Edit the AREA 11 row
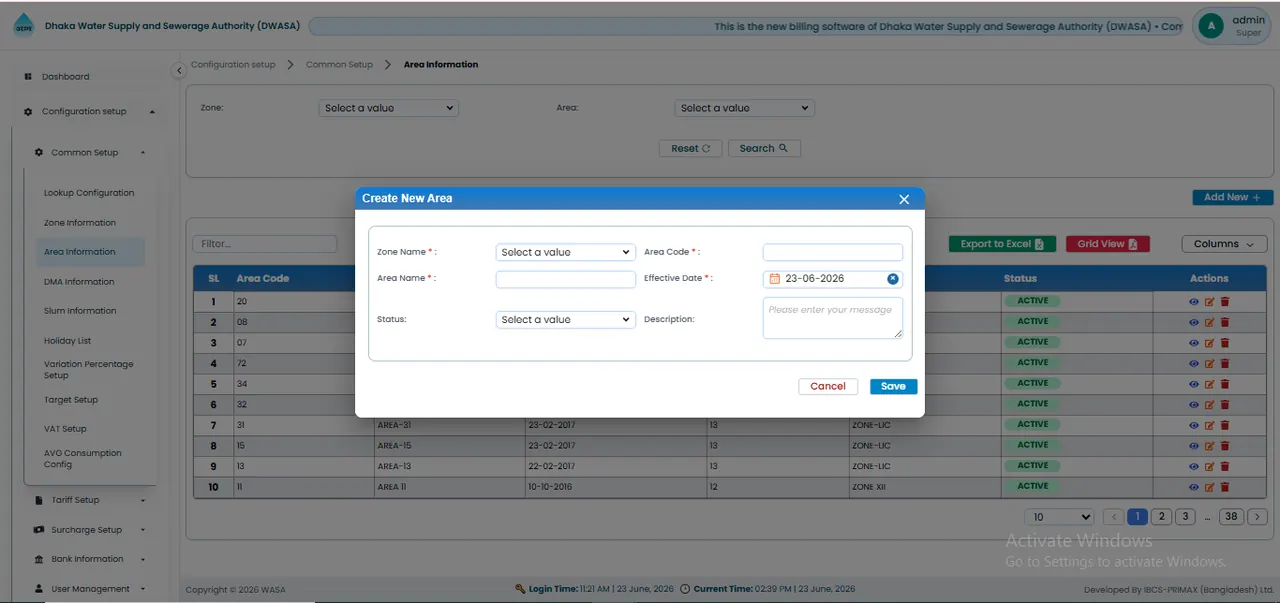Viewport: 1280px width, 603px height. pos(1209,487)
